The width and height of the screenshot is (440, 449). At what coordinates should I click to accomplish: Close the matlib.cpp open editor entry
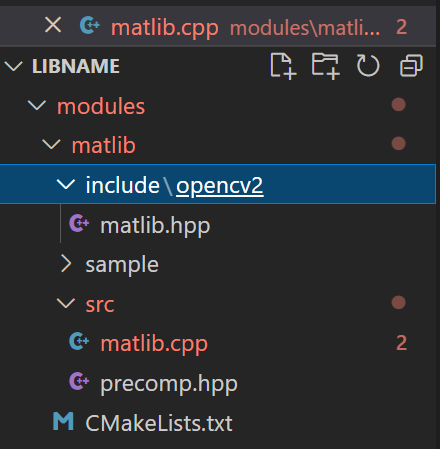pyautogui.click(x=53, y=25)
